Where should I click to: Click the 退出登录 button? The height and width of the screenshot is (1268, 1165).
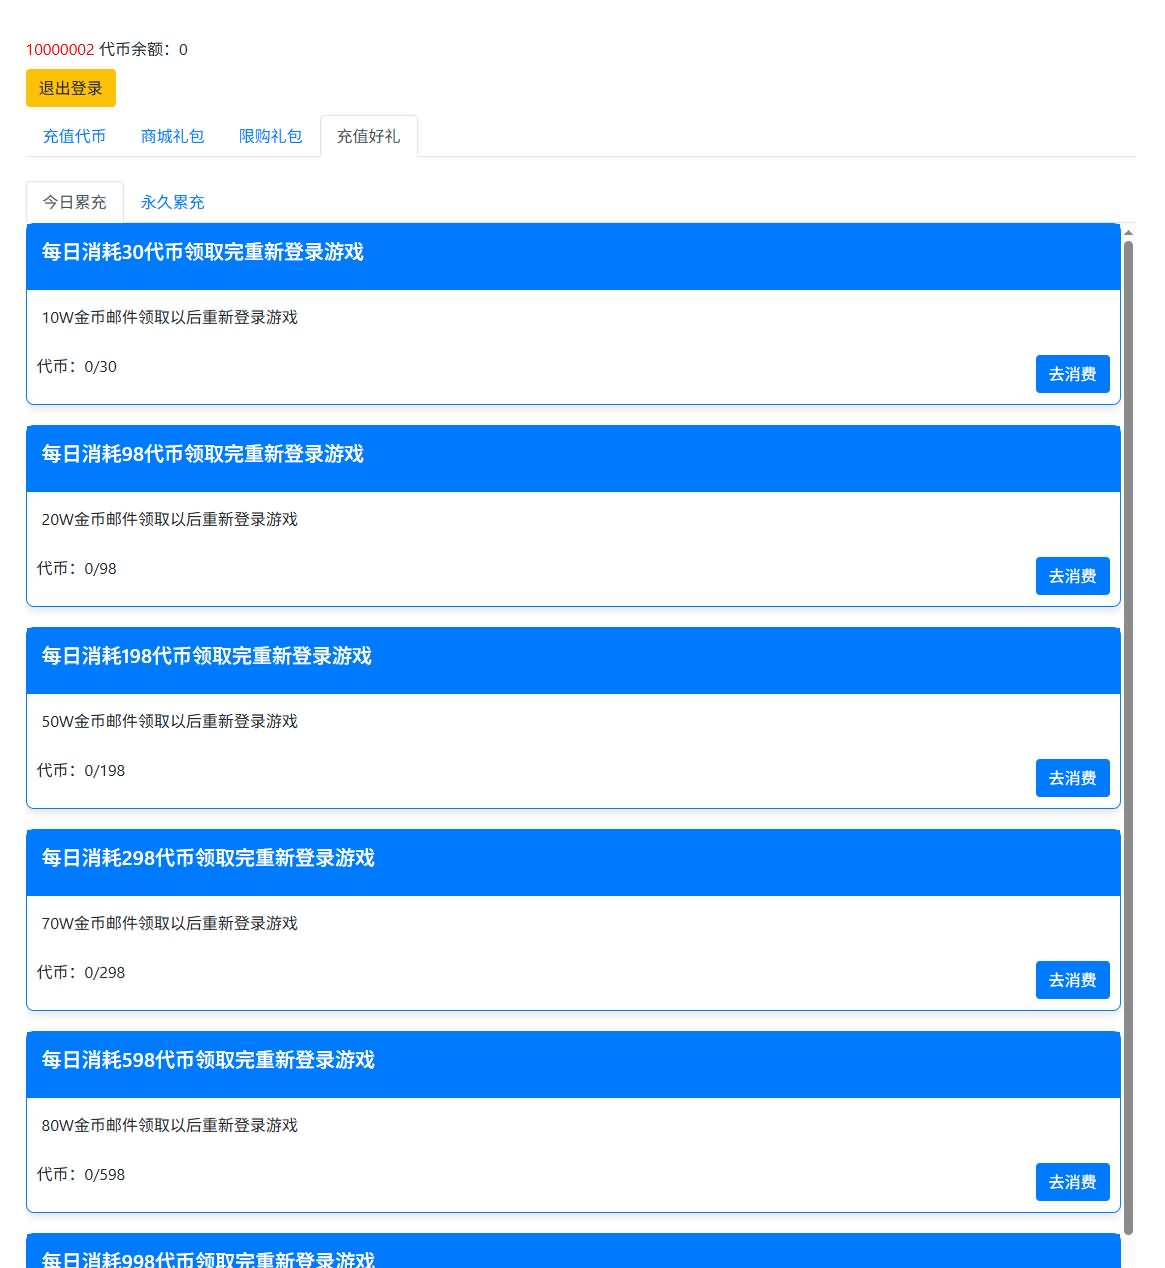pyautogui.click(x=70, y=88)
